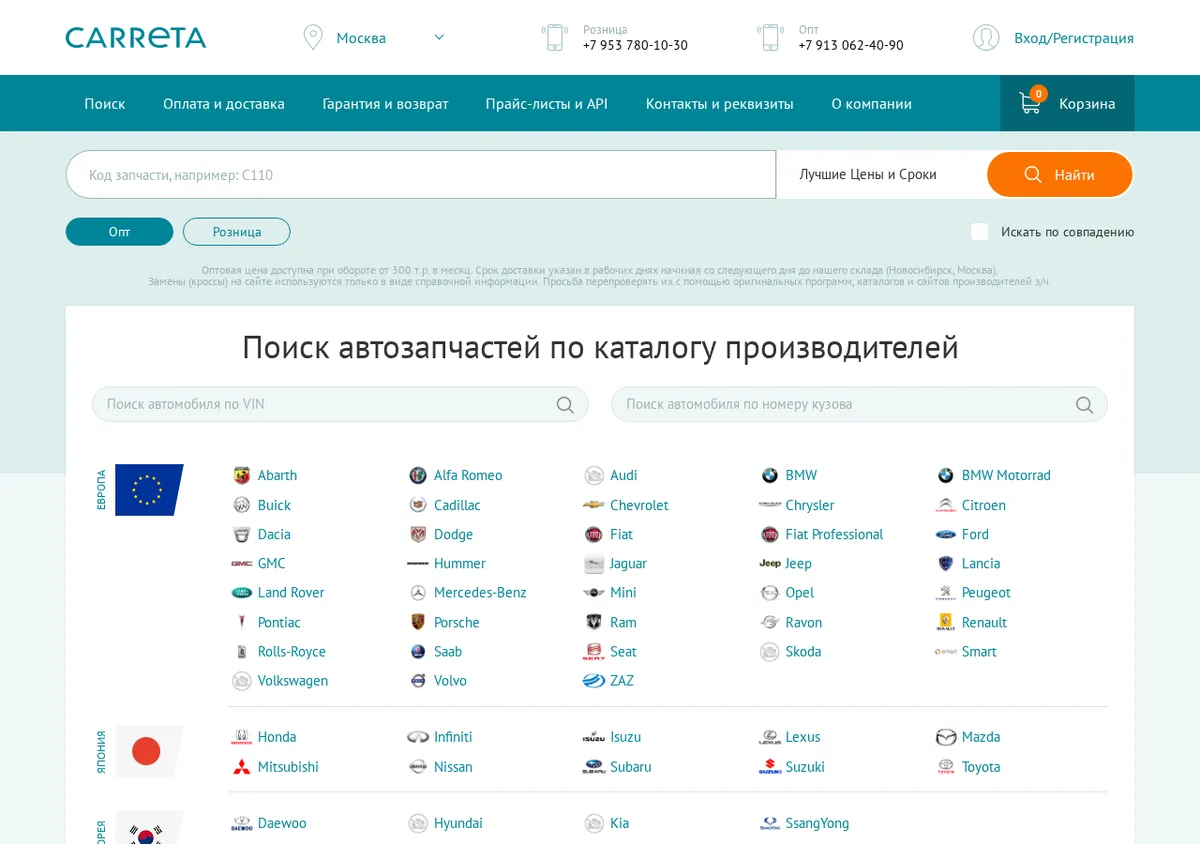Open the 'Оплата и доставка' menu item
The image size is (1200, 844).
224,104
